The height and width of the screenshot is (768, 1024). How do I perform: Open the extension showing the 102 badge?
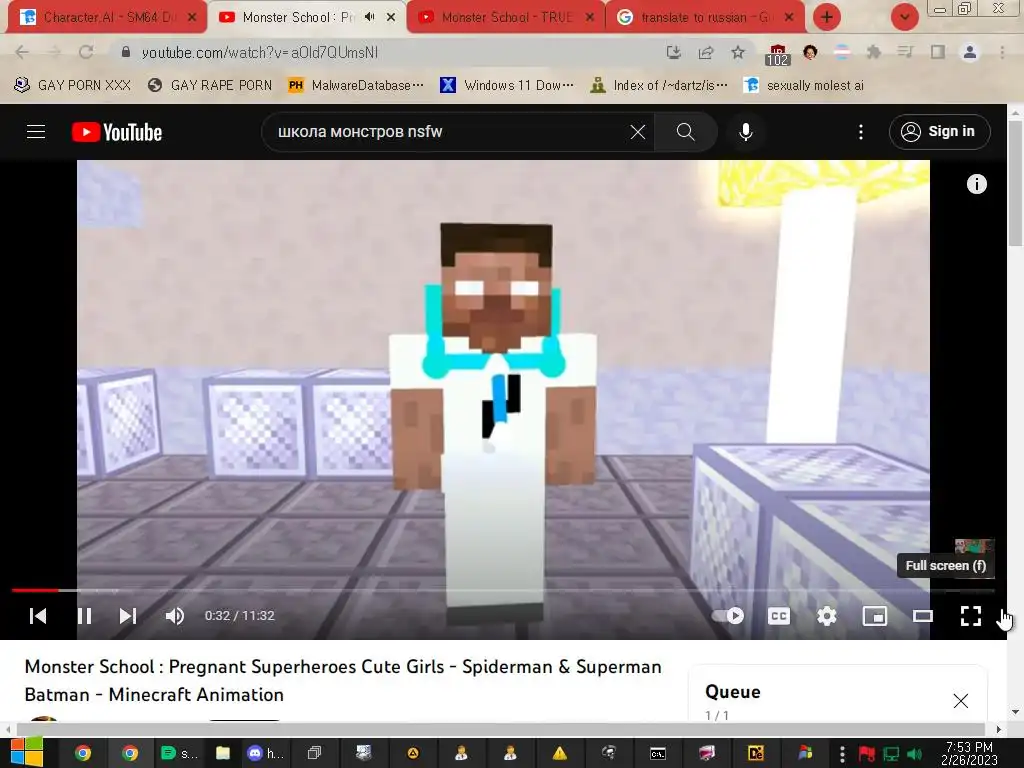tap(777, 55)
